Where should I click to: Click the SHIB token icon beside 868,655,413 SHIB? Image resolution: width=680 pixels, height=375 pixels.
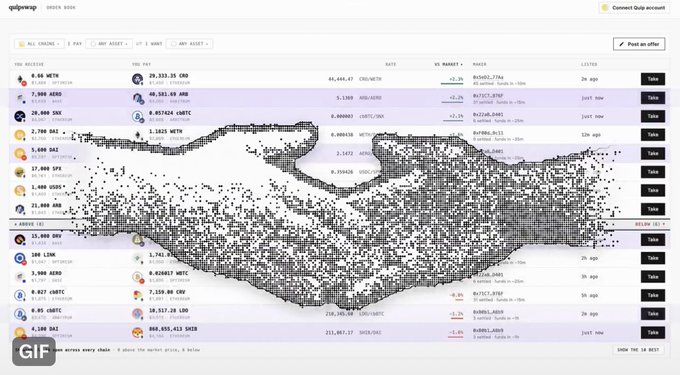(x=137, y=333)
